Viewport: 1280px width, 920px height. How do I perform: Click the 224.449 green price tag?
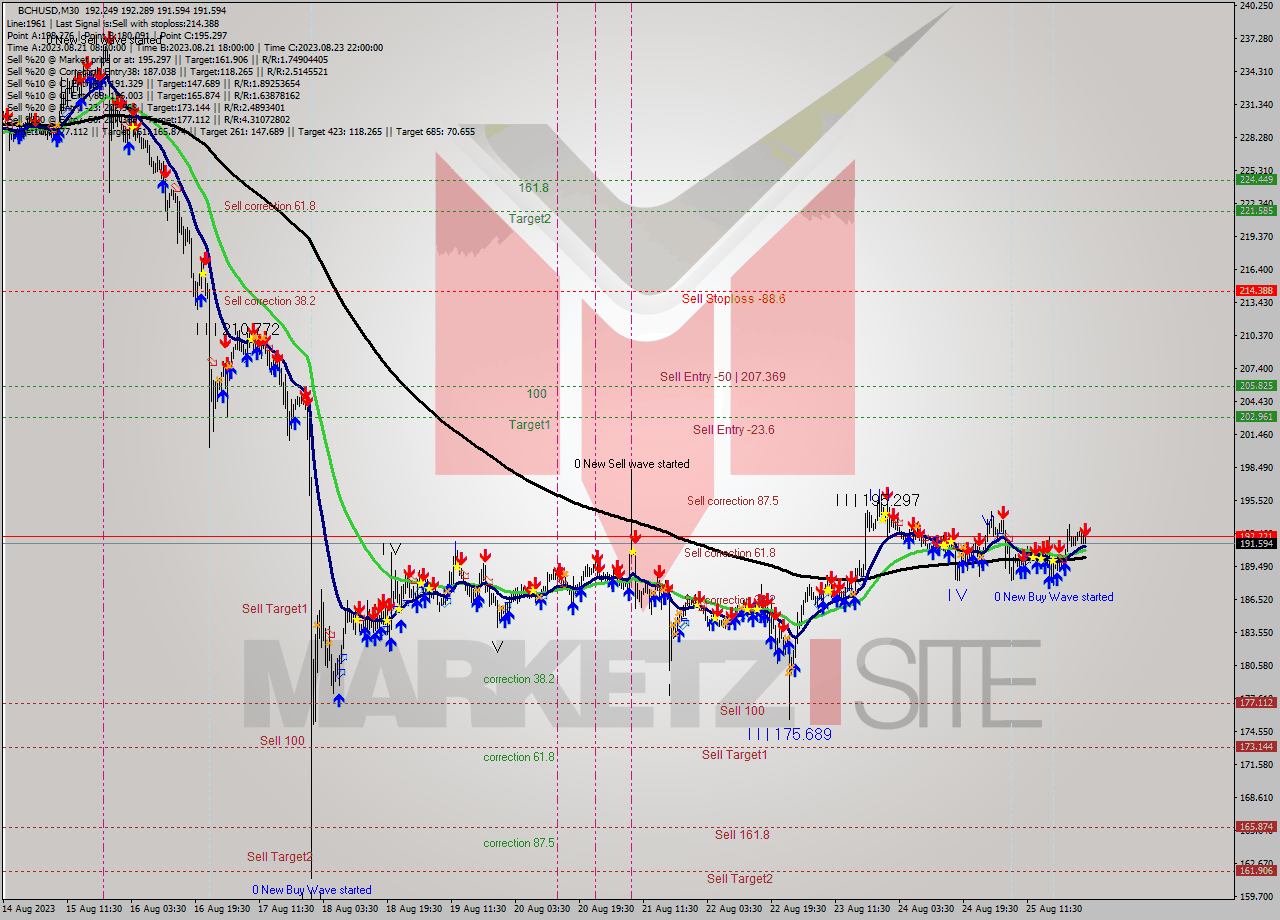point(1256,180)
